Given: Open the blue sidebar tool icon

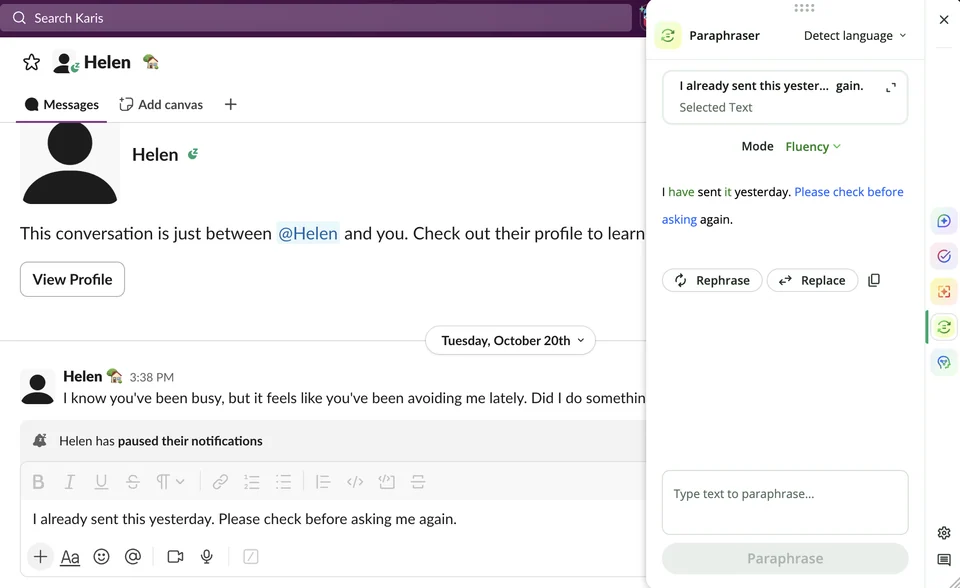Looking at the screenshot, I should [943, 363].
